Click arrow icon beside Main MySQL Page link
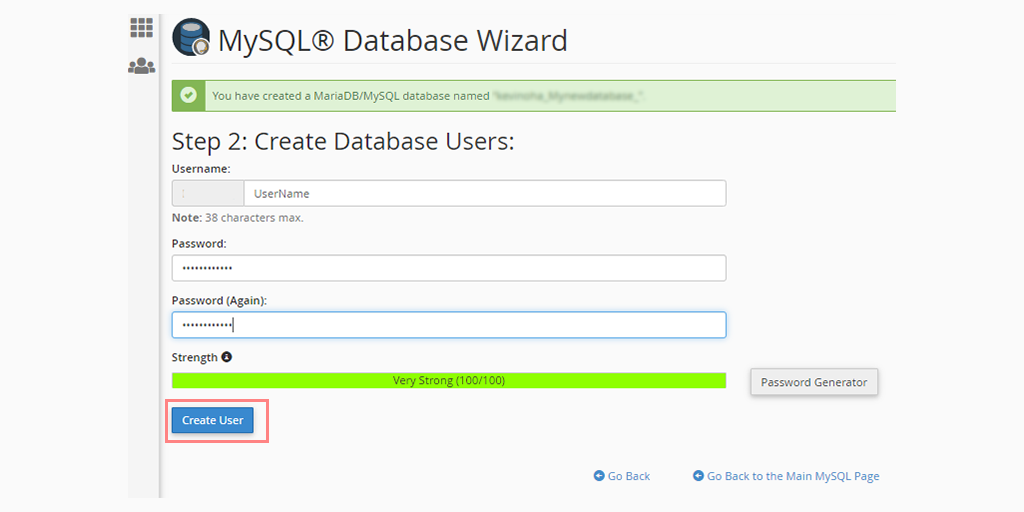 698,476
